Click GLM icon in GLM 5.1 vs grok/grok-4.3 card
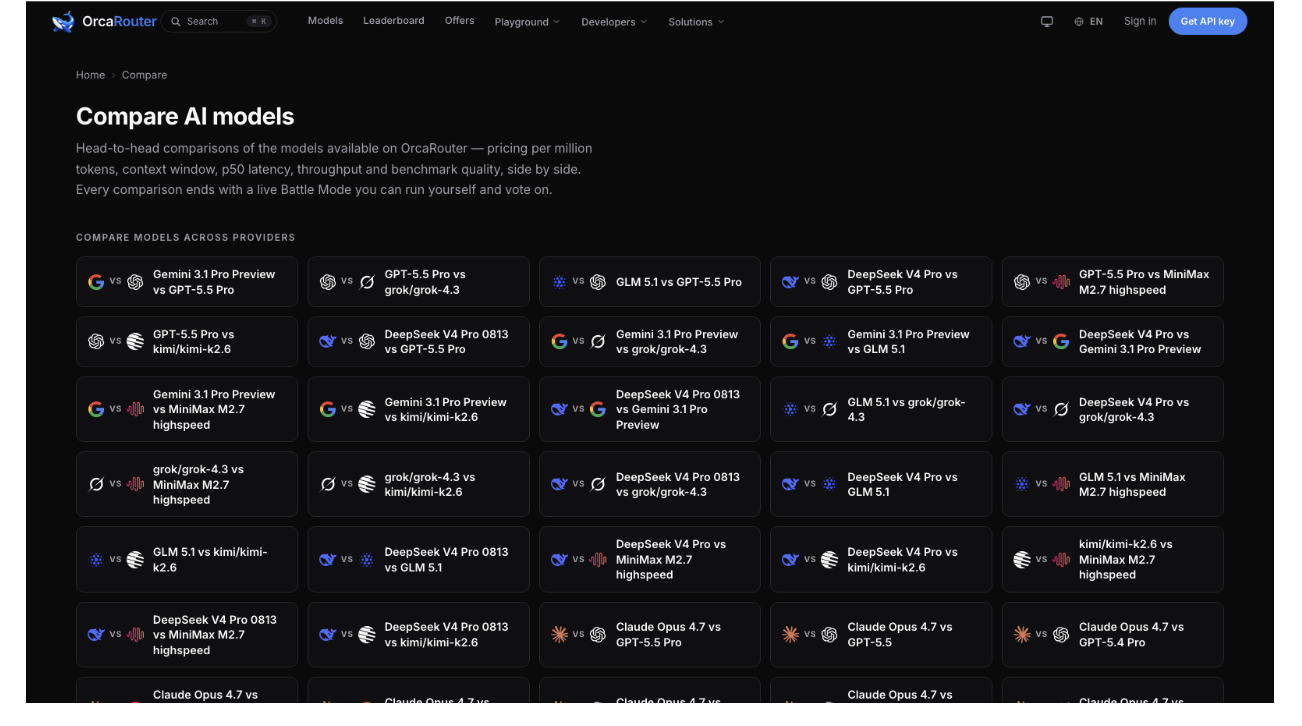 pyautogui.click(x=790, y=409)
